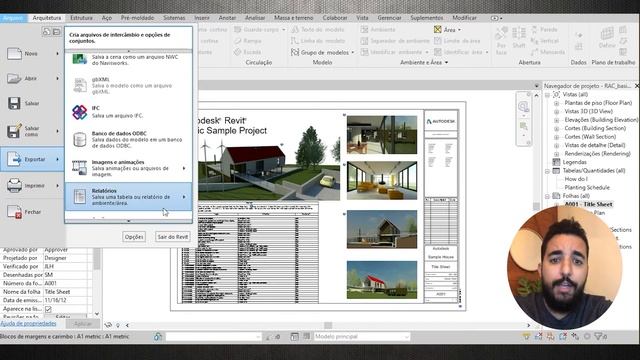
Task: Select the Relatórios export icon
Action: click(79, 196)
